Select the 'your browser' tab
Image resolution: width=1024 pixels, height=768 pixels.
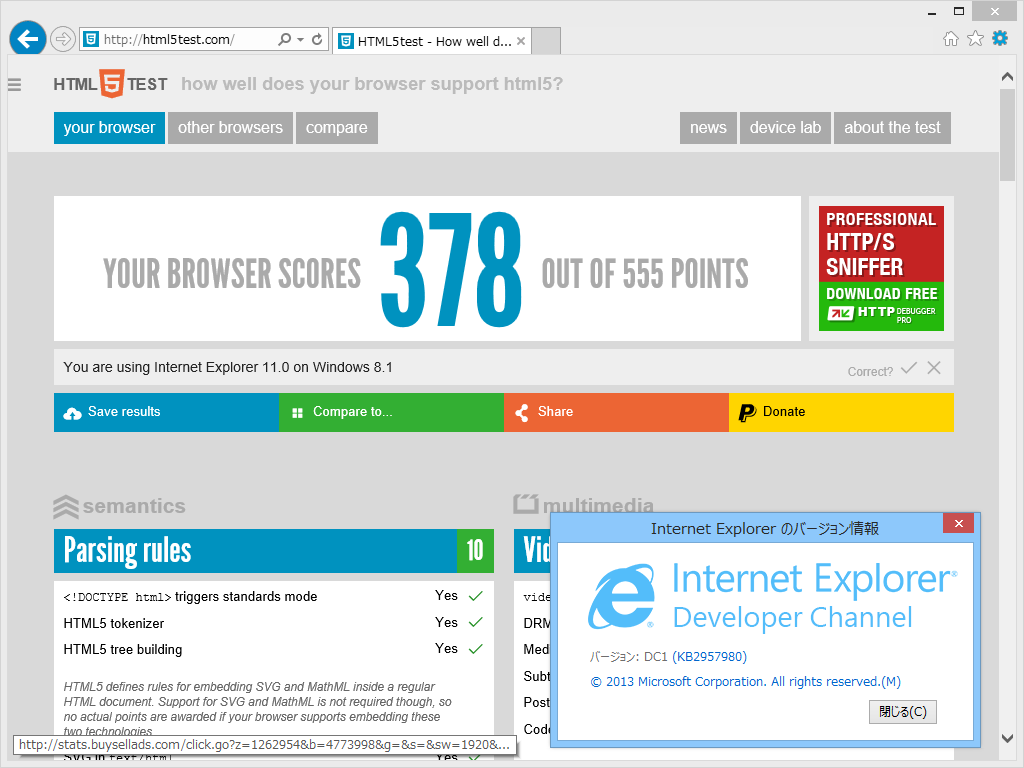[x=109, y=127]
